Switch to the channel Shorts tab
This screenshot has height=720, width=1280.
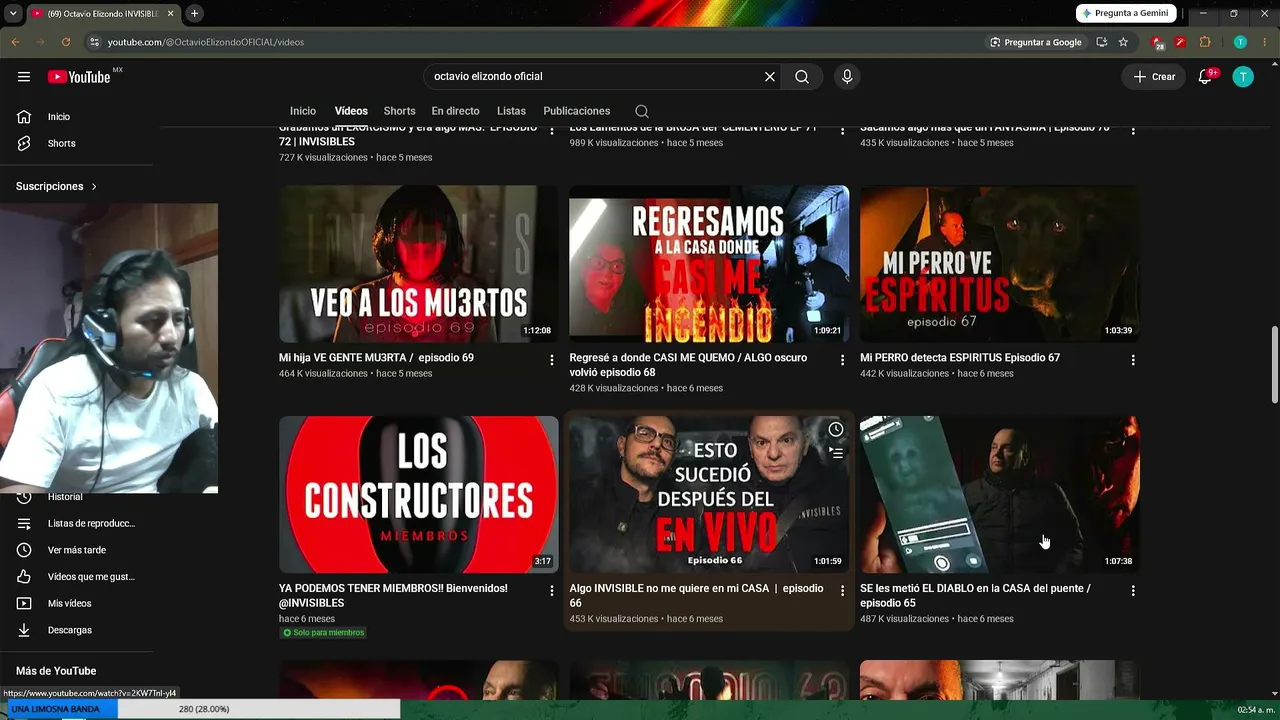point(399,111)
